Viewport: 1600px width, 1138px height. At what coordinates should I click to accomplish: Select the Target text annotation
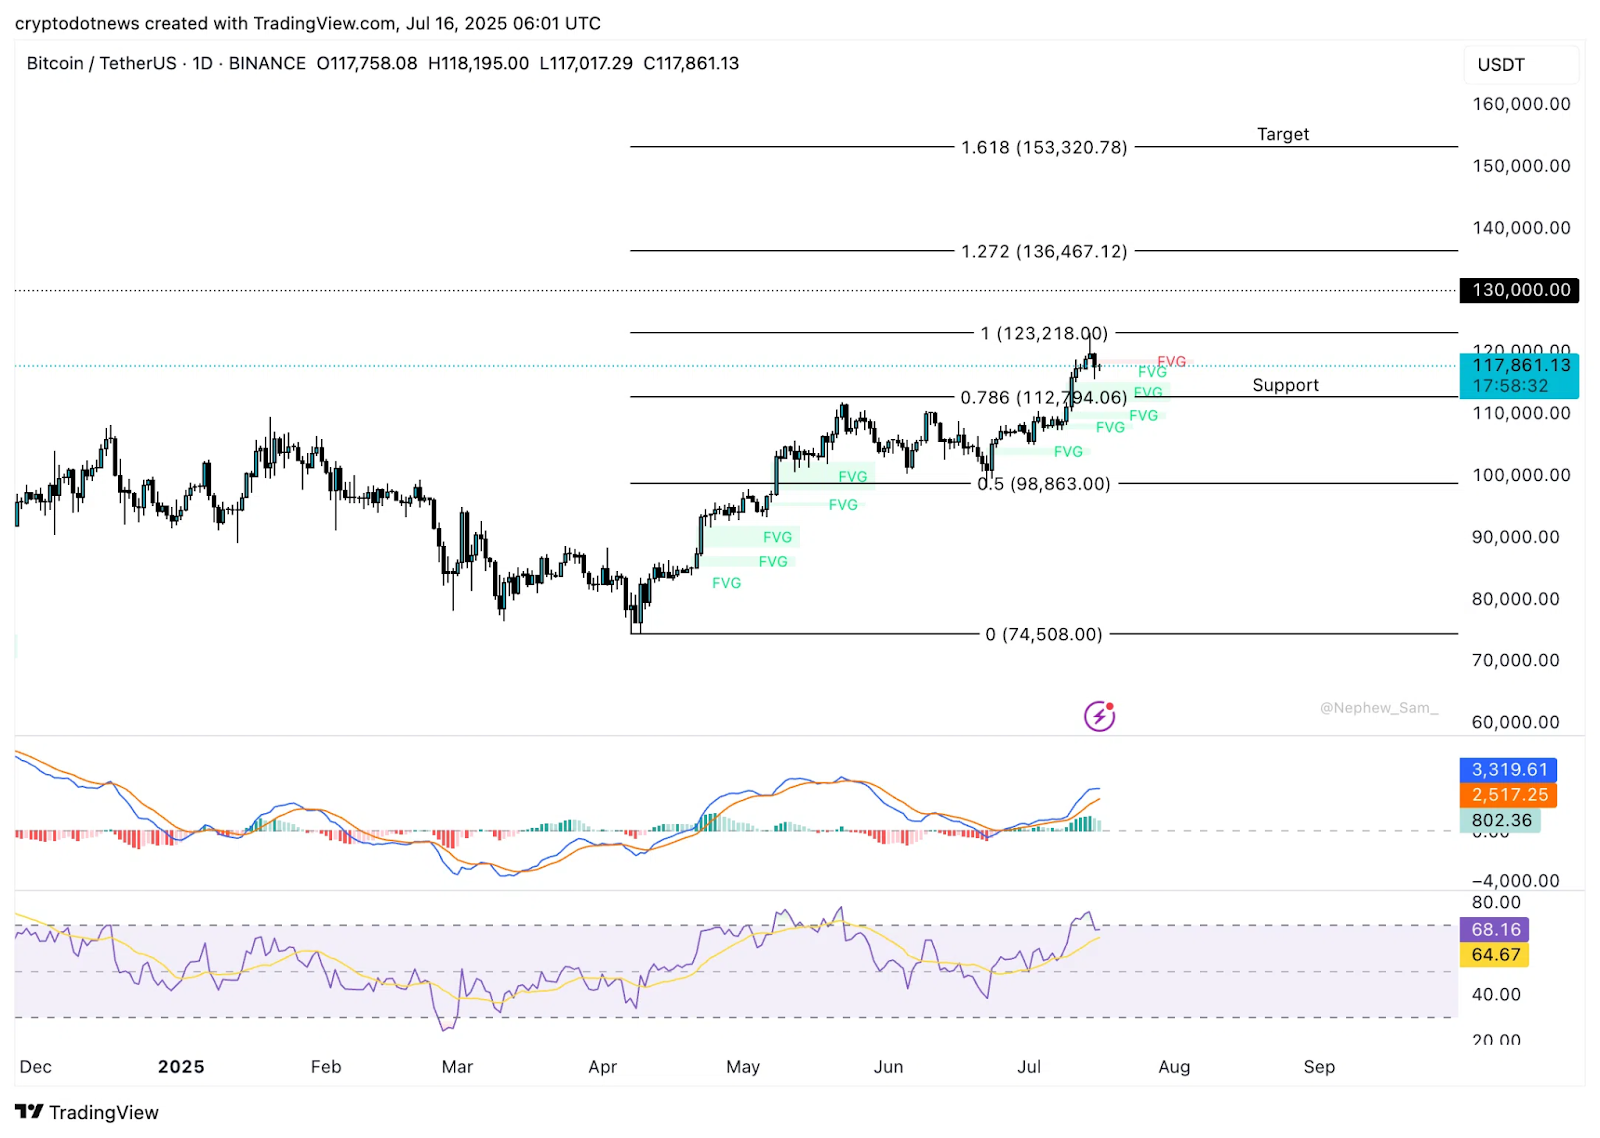pyautogui.click(x=1282, y=134)
